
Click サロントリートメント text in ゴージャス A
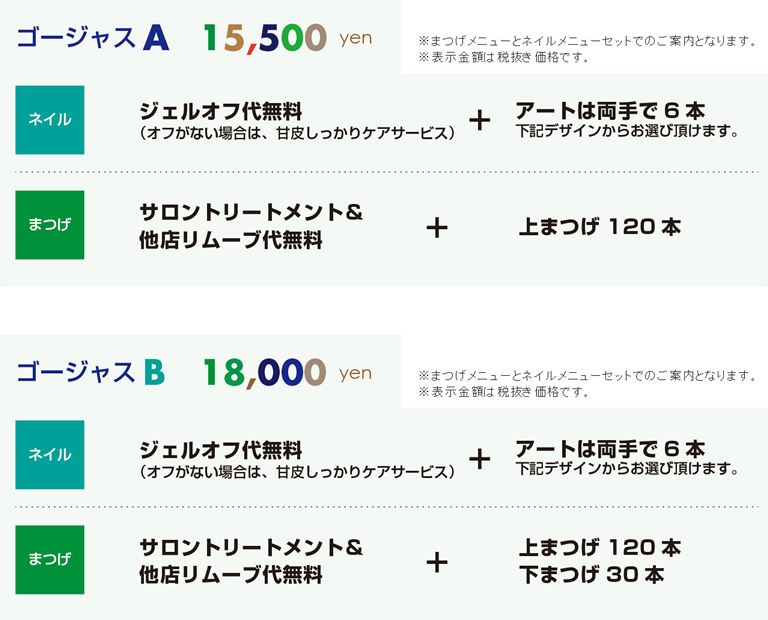(x=250, y=213)
